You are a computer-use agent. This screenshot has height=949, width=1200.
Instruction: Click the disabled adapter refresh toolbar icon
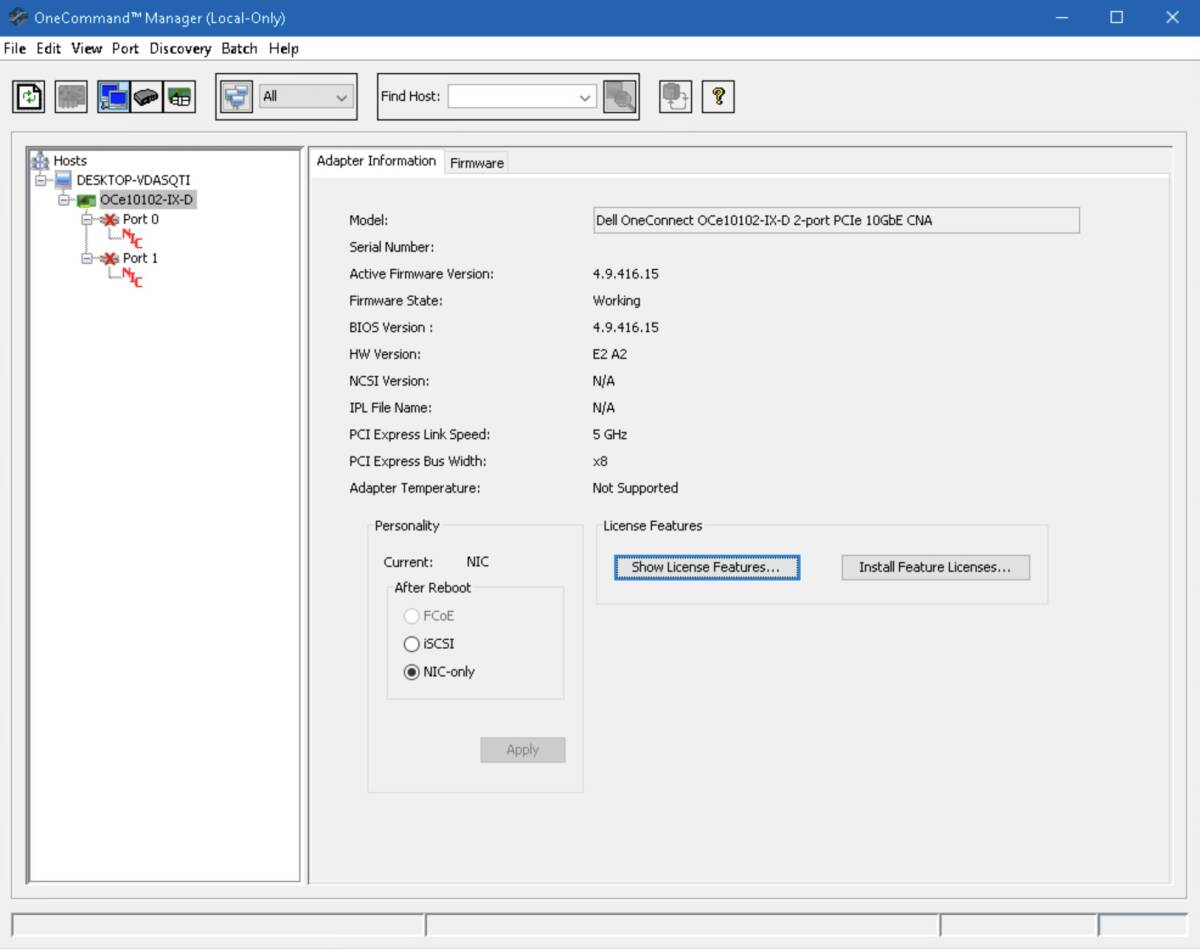(x=675, y=97)
